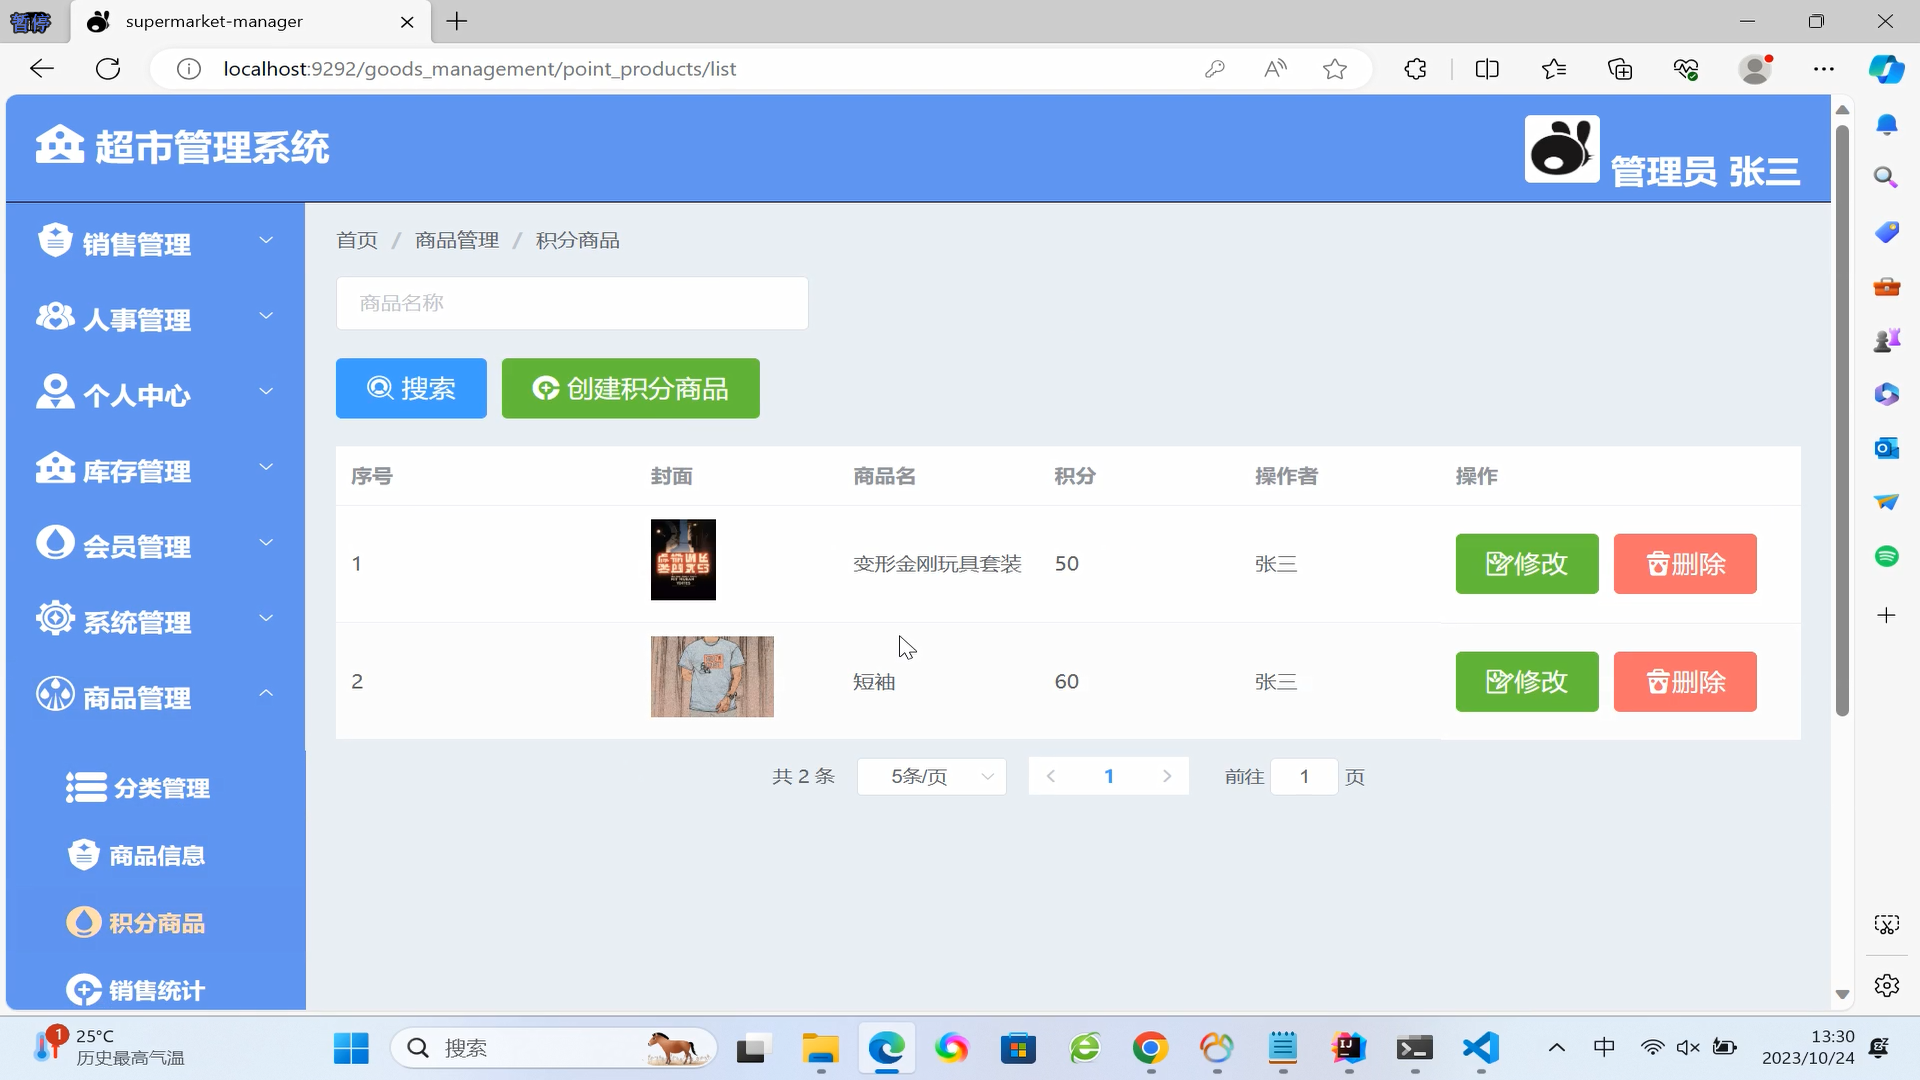Collapse the 商品管理 menu chevron
The image size is (1920, 1080).
click(x=266, y=693)
